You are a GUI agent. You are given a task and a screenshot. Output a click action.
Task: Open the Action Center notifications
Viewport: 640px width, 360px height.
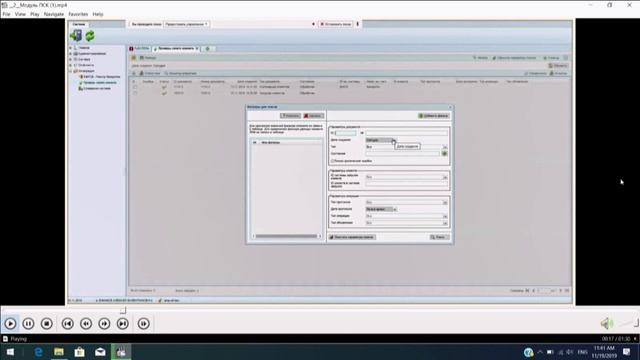coord(627,352)
